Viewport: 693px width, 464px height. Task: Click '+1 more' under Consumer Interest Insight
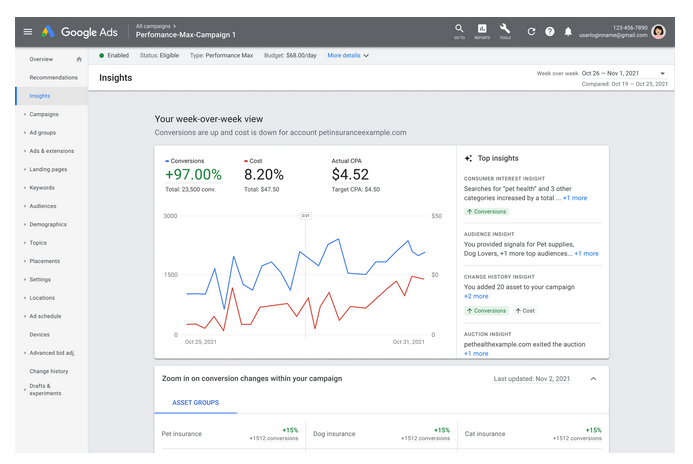point(575,198)
